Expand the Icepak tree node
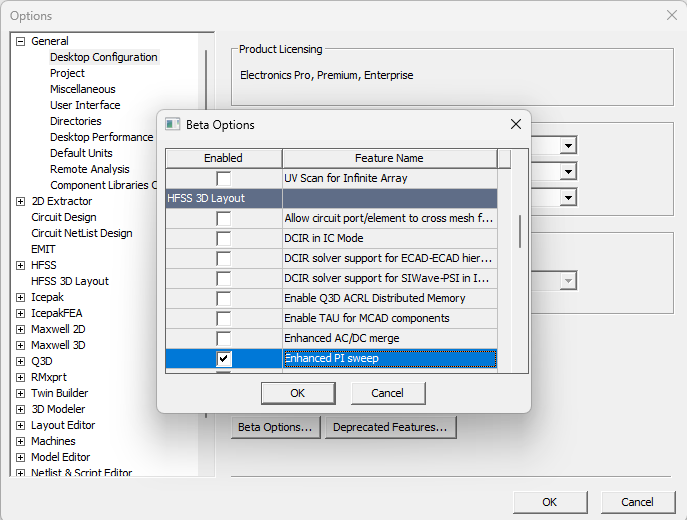The image size is (687, 520). pos(20,297)
